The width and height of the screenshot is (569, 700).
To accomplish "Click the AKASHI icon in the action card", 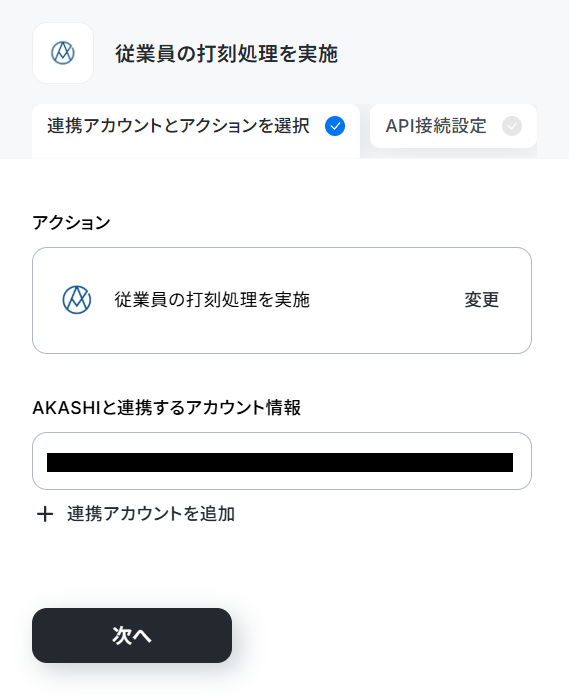I will point(77,300).
